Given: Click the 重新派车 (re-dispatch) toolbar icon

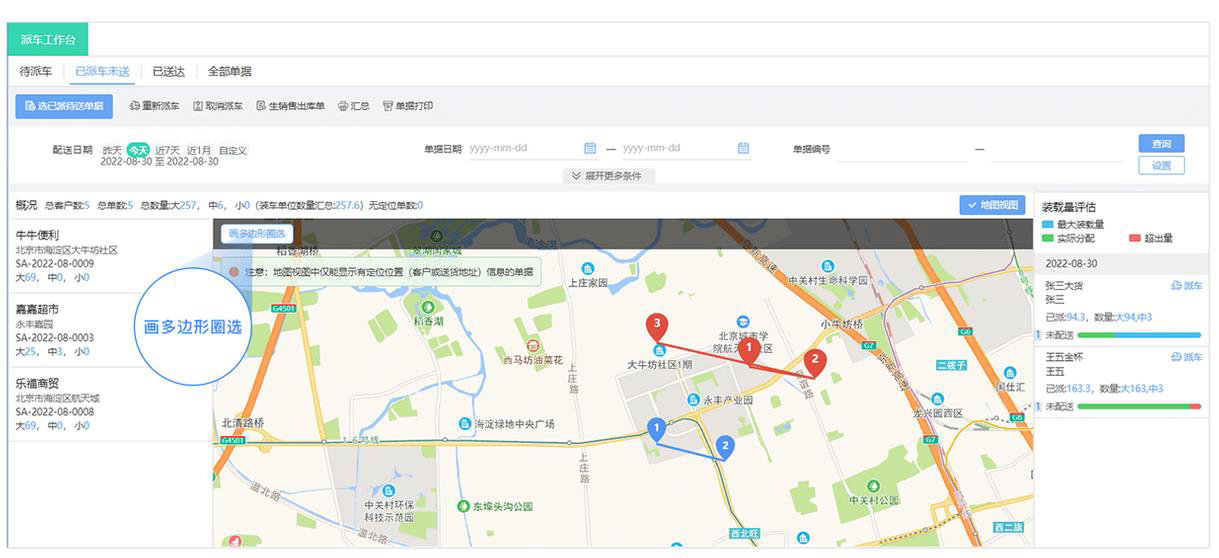Looking at the screenshot, I should click(x=135, y=106).
